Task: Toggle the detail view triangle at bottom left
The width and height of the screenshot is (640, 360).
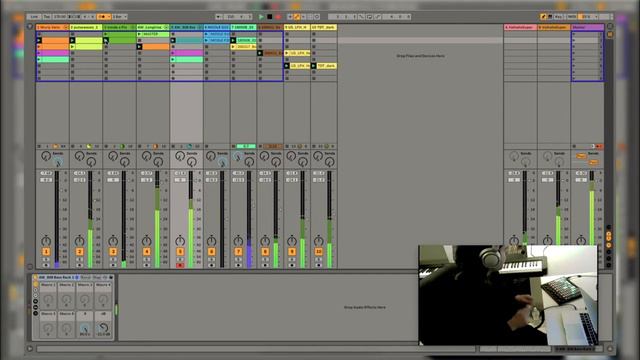Action: coord(29,349)
